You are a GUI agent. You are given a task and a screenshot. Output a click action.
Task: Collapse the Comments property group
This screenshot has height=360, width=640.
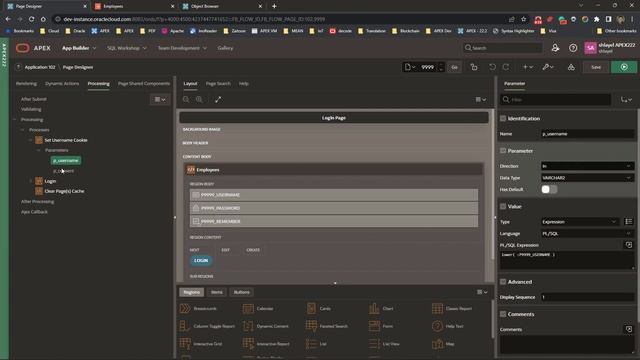pyautogui.click(x=503, y=314)
